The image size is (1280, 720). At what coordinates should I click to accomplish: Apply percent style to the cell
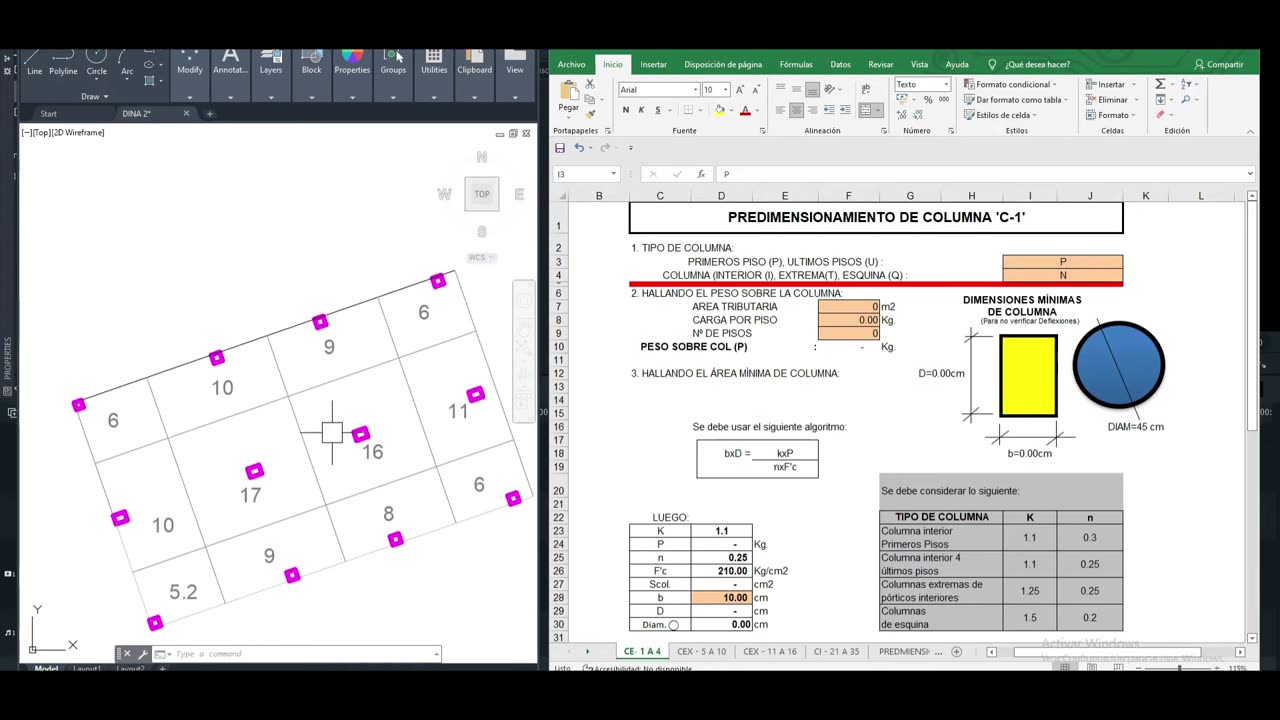(928, 100)
